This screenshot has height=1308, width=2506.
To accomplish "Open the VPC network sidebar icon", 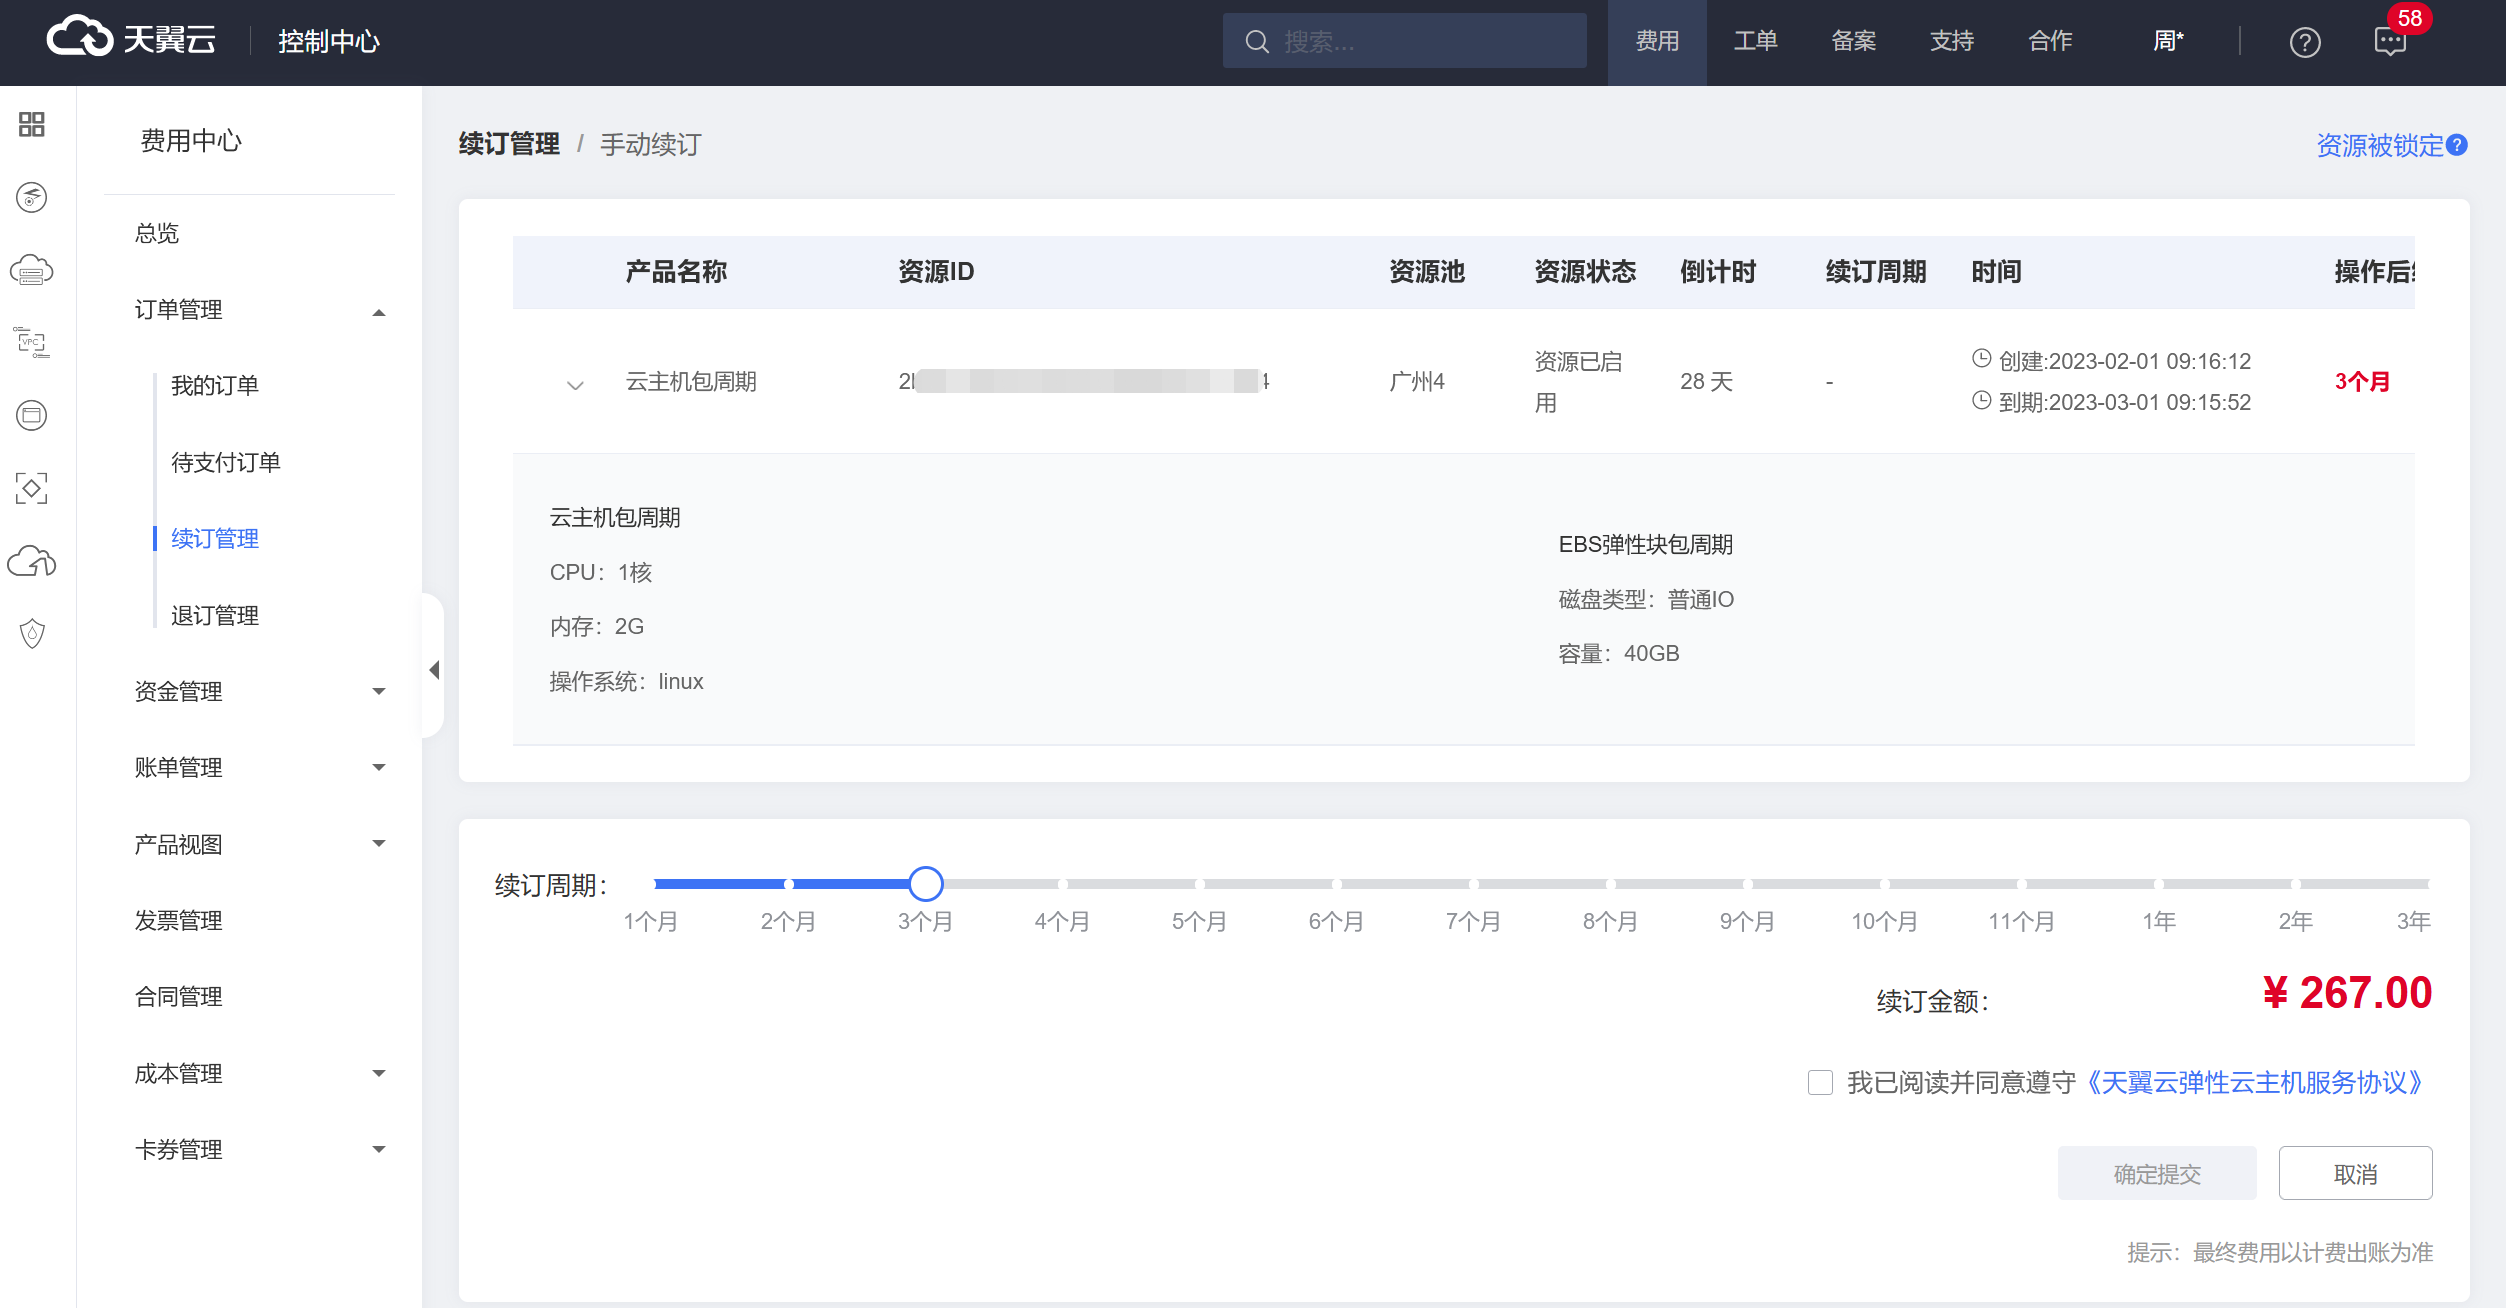I will click(x=32, y=342).
